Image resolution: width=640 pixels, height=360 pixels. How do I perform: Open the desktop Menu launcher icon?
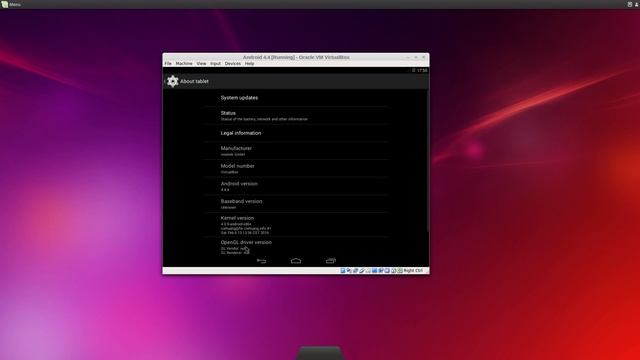pos(4,4)
